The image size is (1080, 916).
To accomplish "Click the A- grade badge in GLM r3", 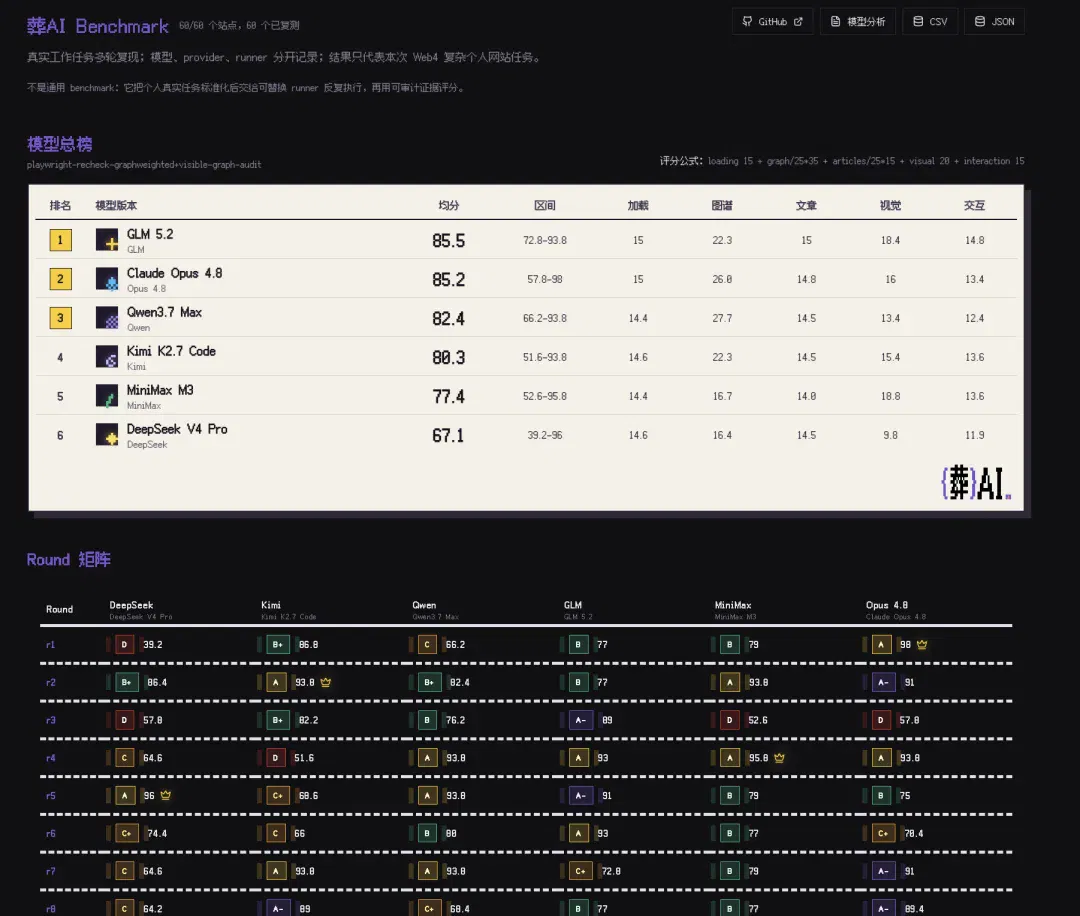I will coord(581,720).
